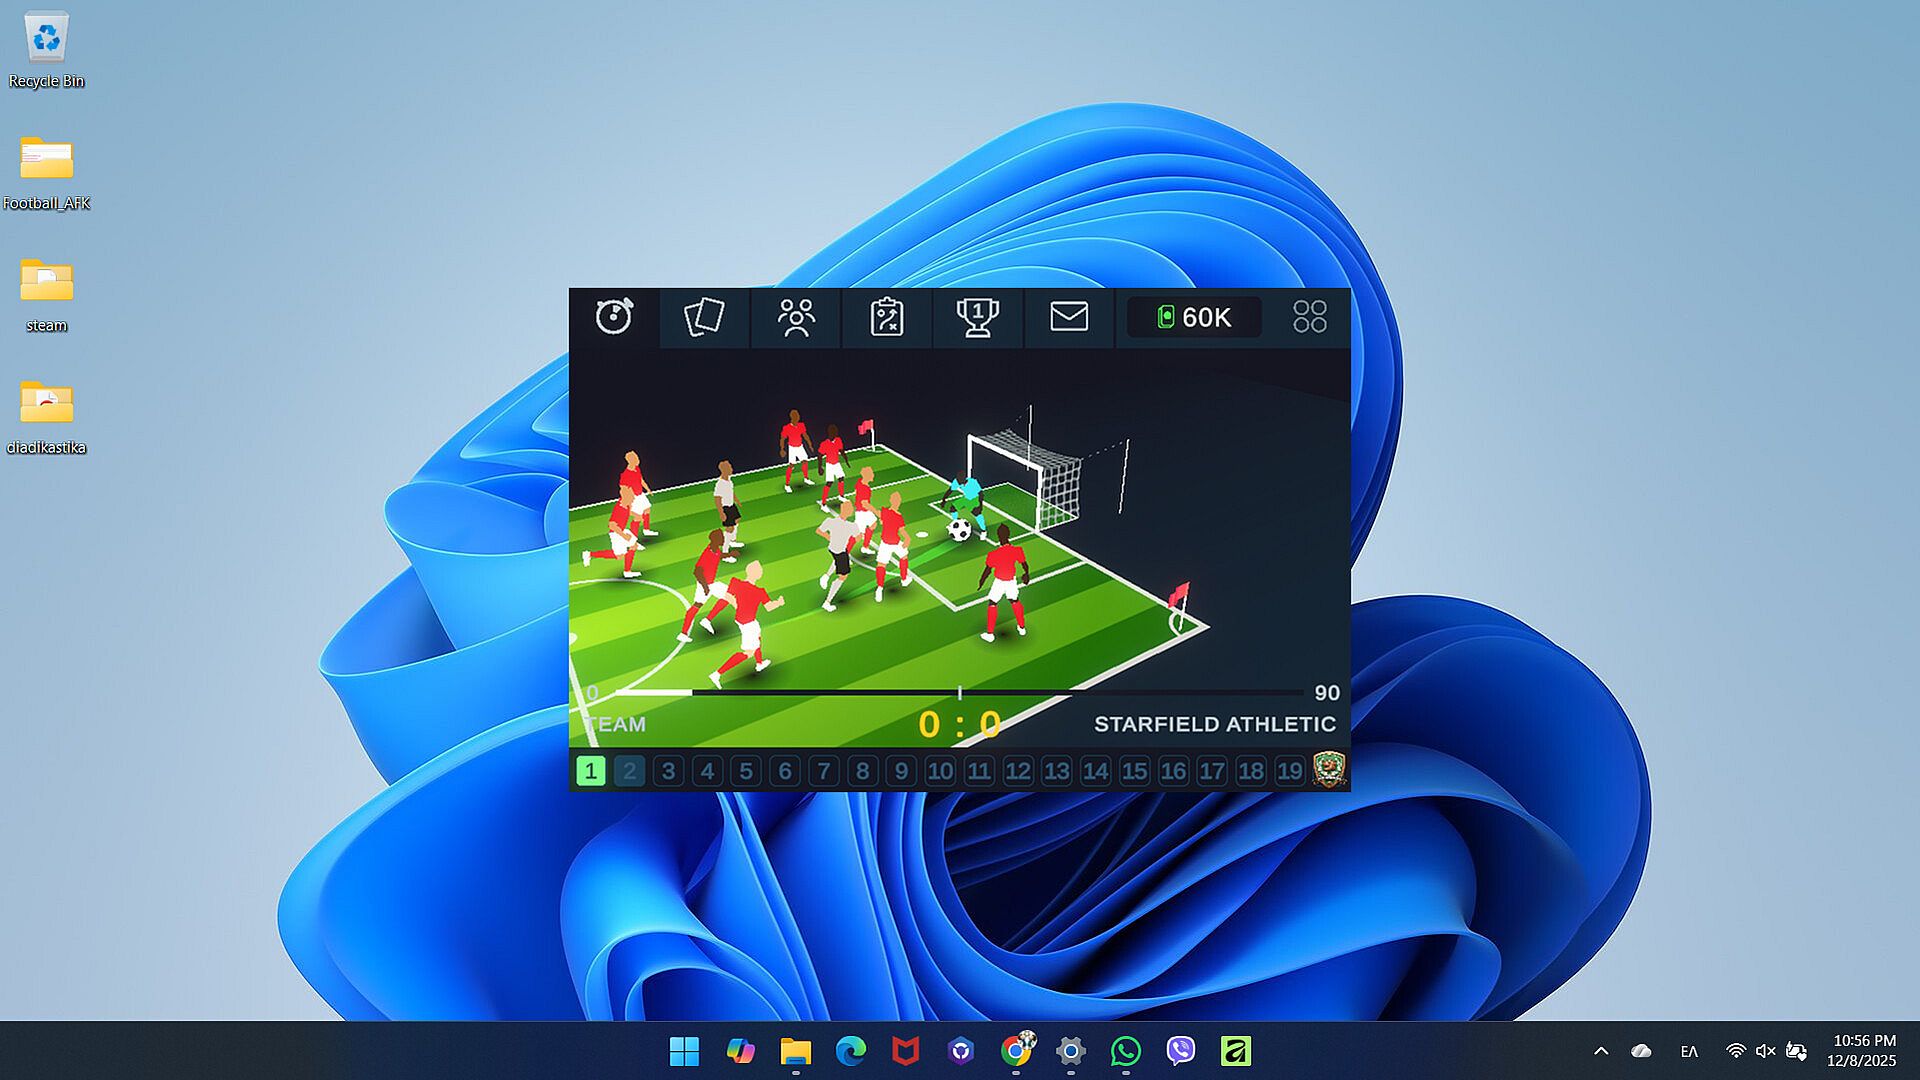Open the squad people icon

tap(796, 317)
